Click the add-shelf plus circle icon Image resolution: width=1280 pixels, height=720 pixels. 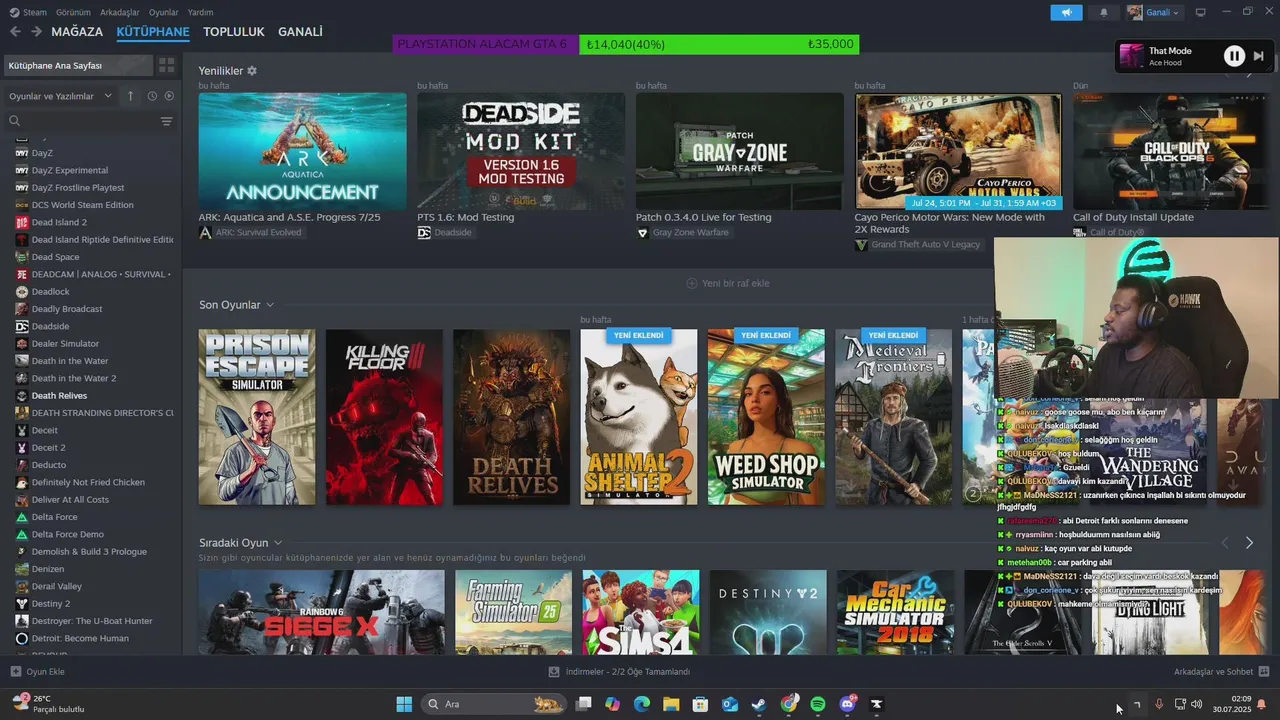pyautogui.click(x=692, y=283)
